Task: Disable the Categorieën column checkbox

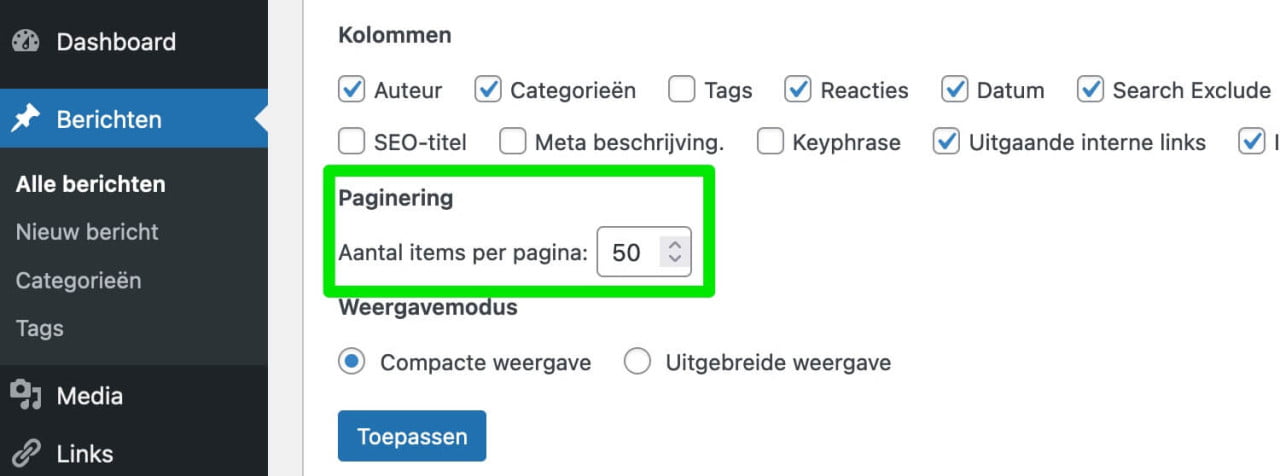Action: click(x=488, y=90)
